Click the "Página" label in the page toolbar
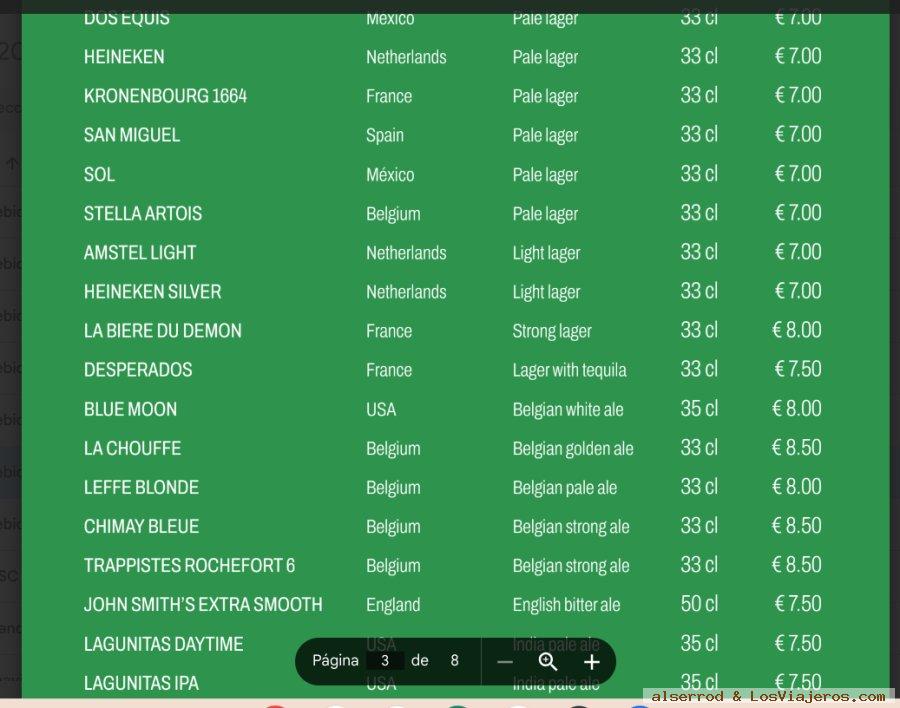 (335, 661)
